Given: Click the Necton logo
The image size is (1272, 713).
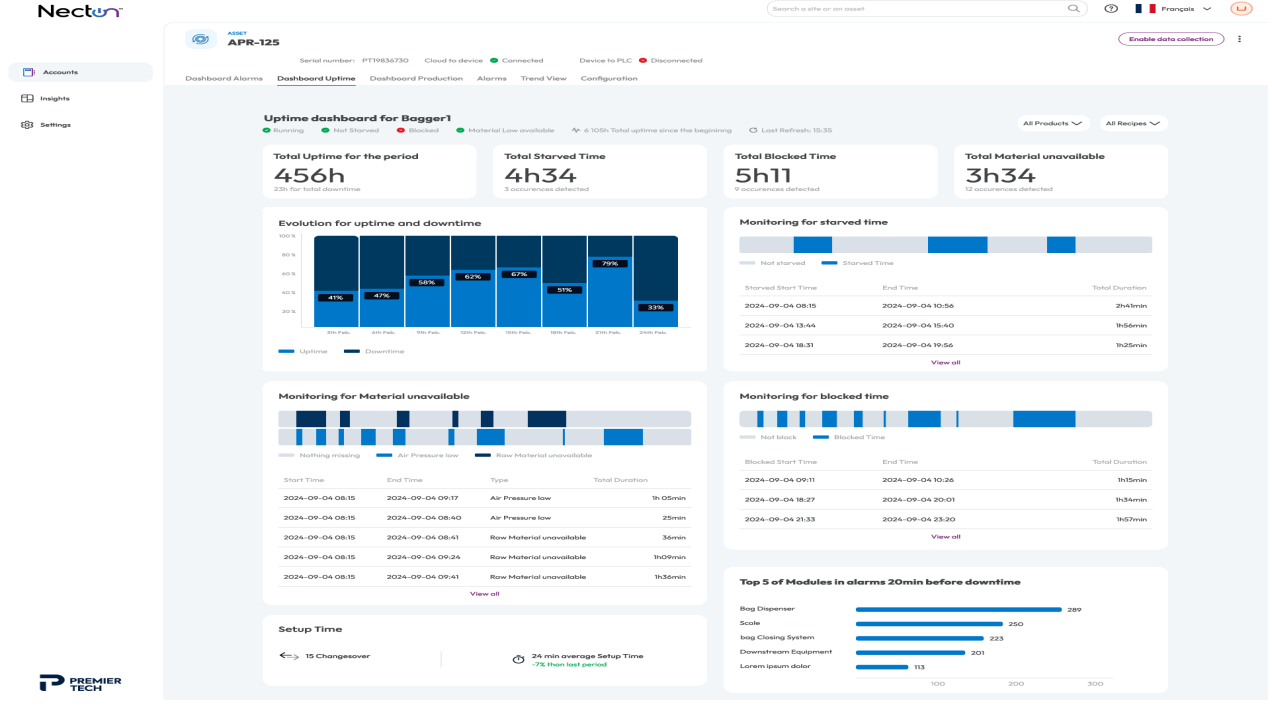Looking at the screenshot, I should (x=80, y=11).
